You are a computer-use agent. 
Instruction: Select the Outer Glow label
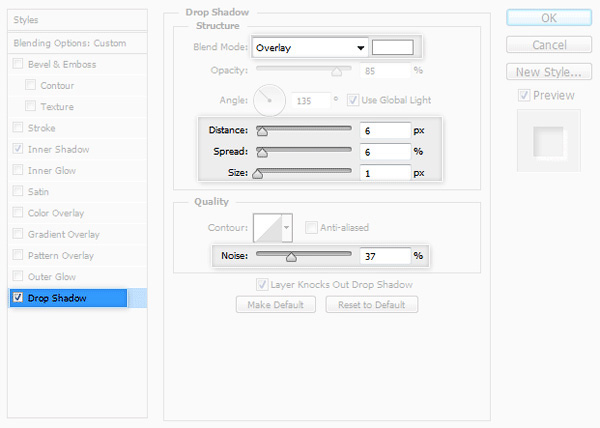pos(52,277)
